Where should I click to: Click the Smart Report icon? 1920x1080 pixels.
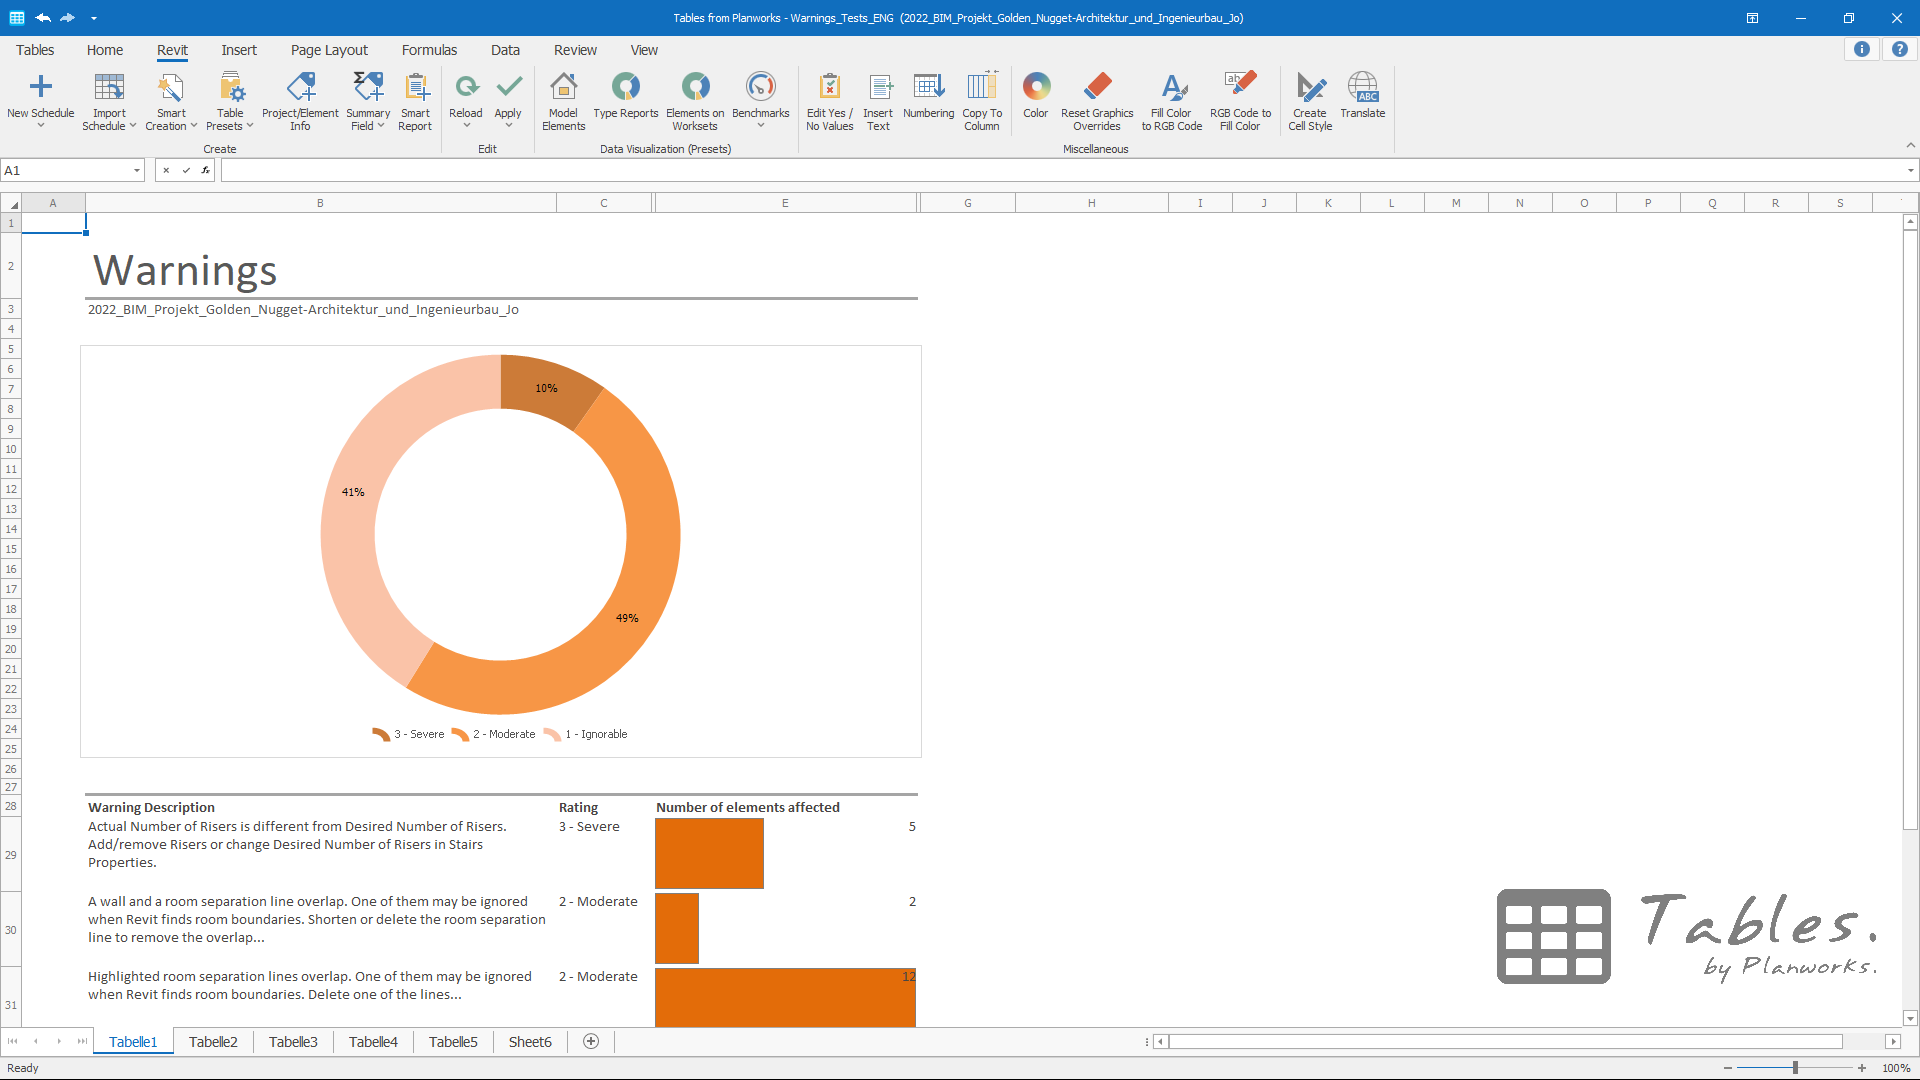415,88
